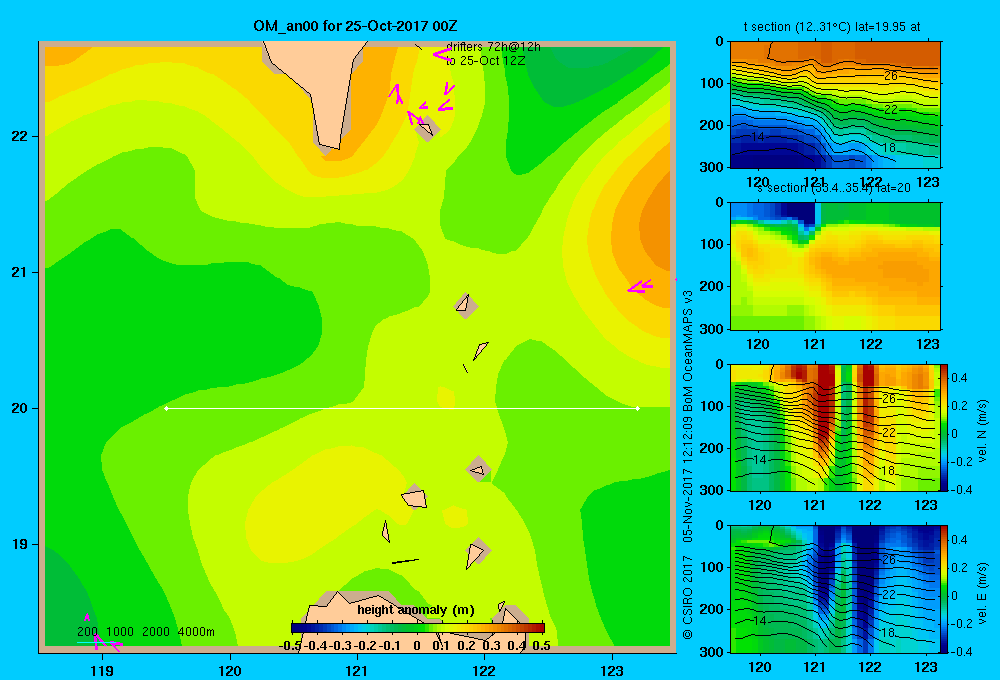Click the vel. E colorbar strip
Image resolution: width=1000 pixels, height=680 pixels.
tap(944, 589)
